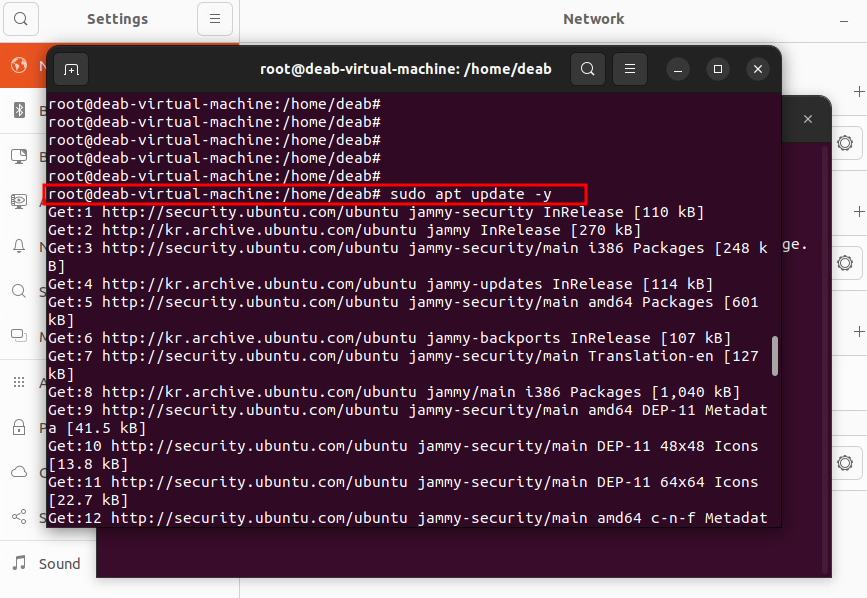Select the Sharing icon in Settings sidebar
This screenshot has width=867, height=598.
(19, 517)
